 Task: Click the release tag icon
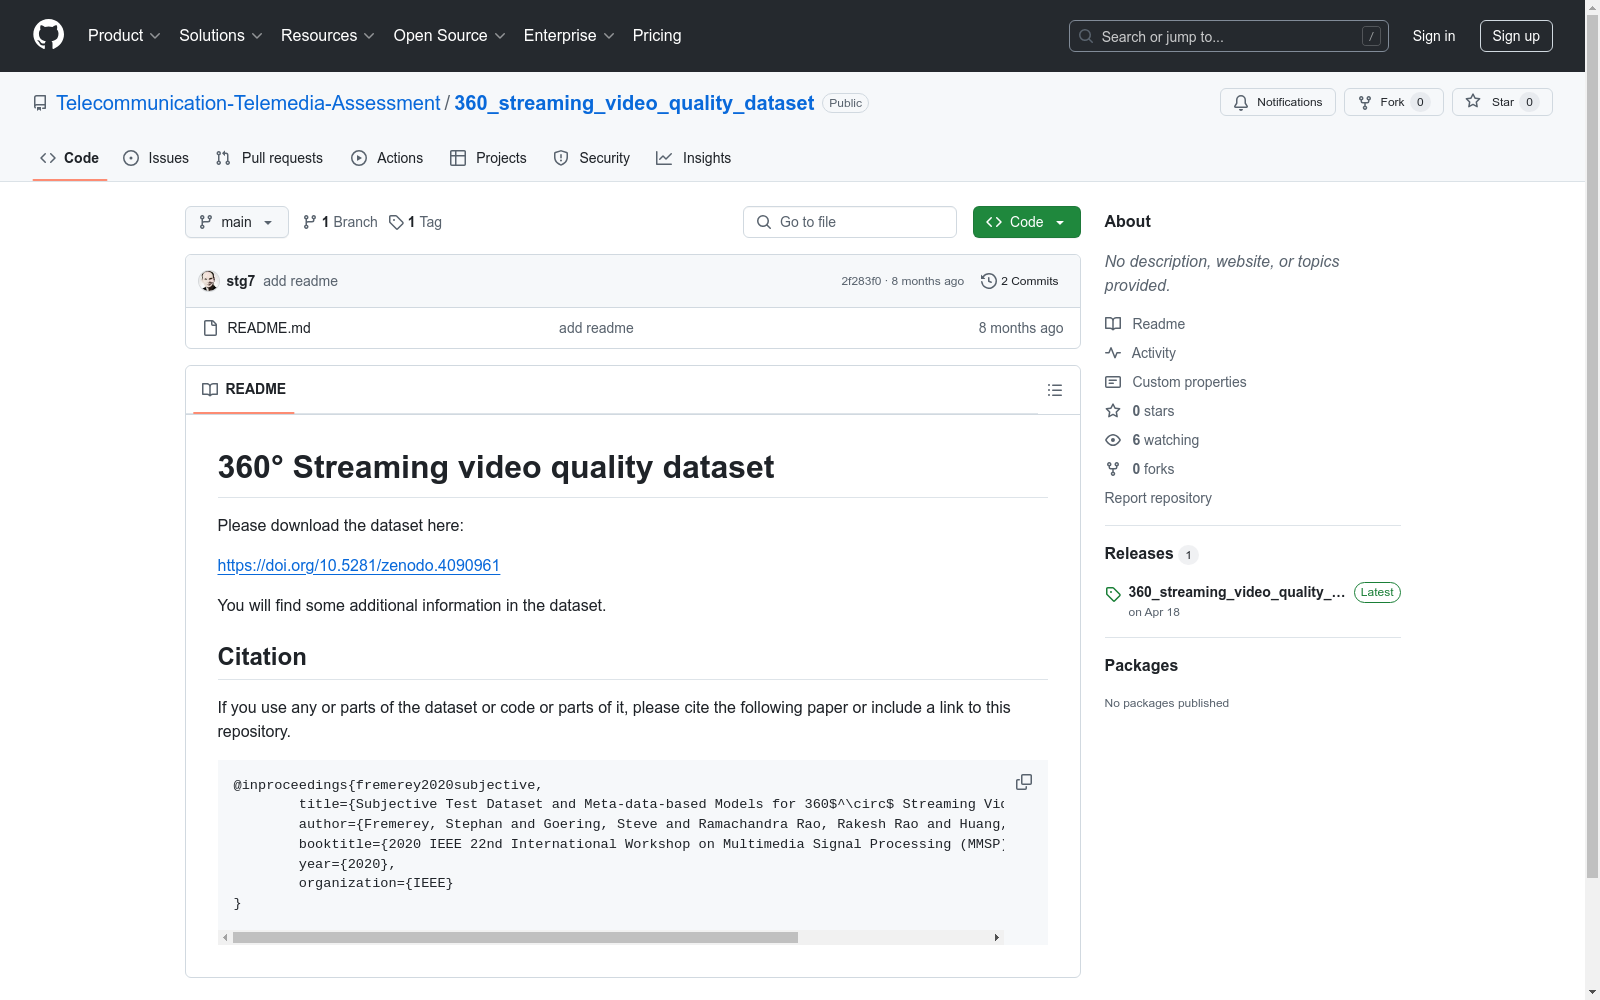[x=1113, y=594]
